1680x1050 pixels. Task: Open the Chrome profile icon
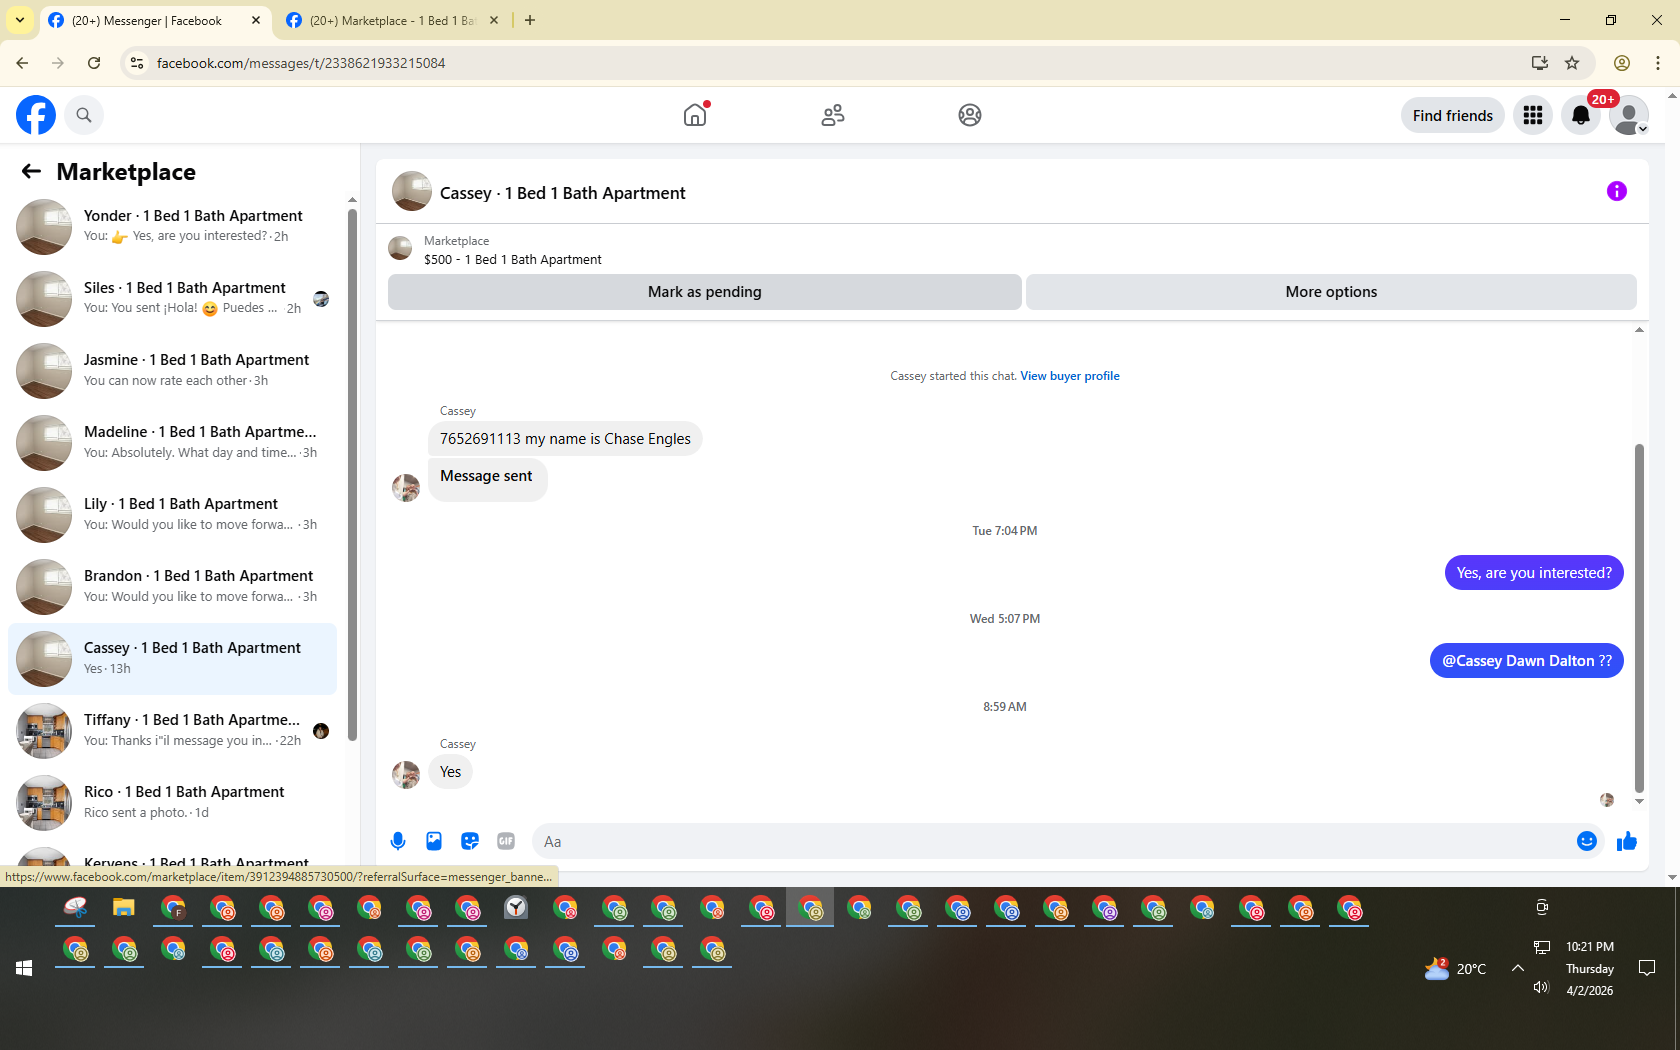tap(1622, 63)
